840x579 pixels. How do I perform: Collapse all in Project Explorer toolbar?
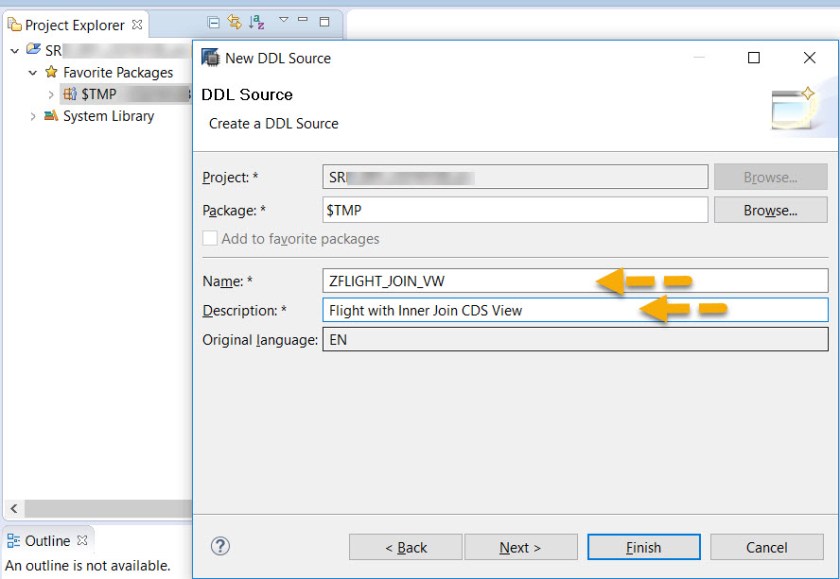click(x=213, y=22)
